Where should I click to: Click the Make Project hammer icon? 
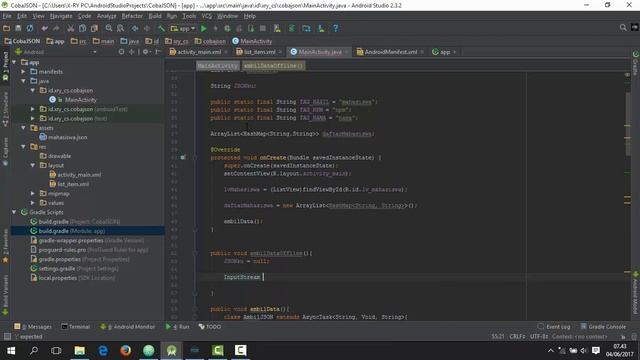point(161,28)
